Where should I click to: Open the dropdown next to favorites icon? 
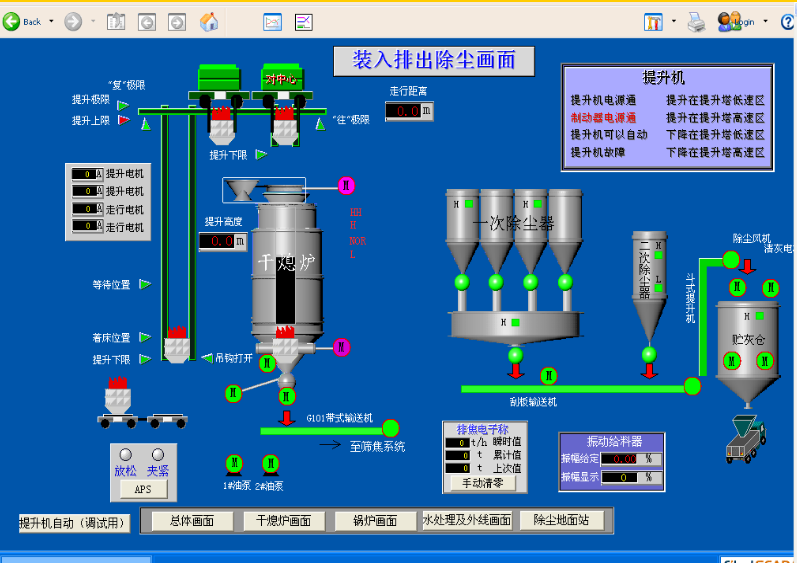click(674, 21)
